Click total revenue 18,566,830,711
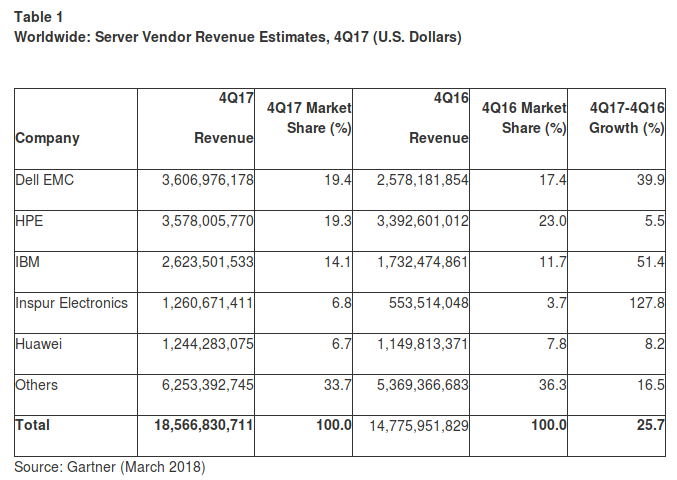 coord(204,426)
